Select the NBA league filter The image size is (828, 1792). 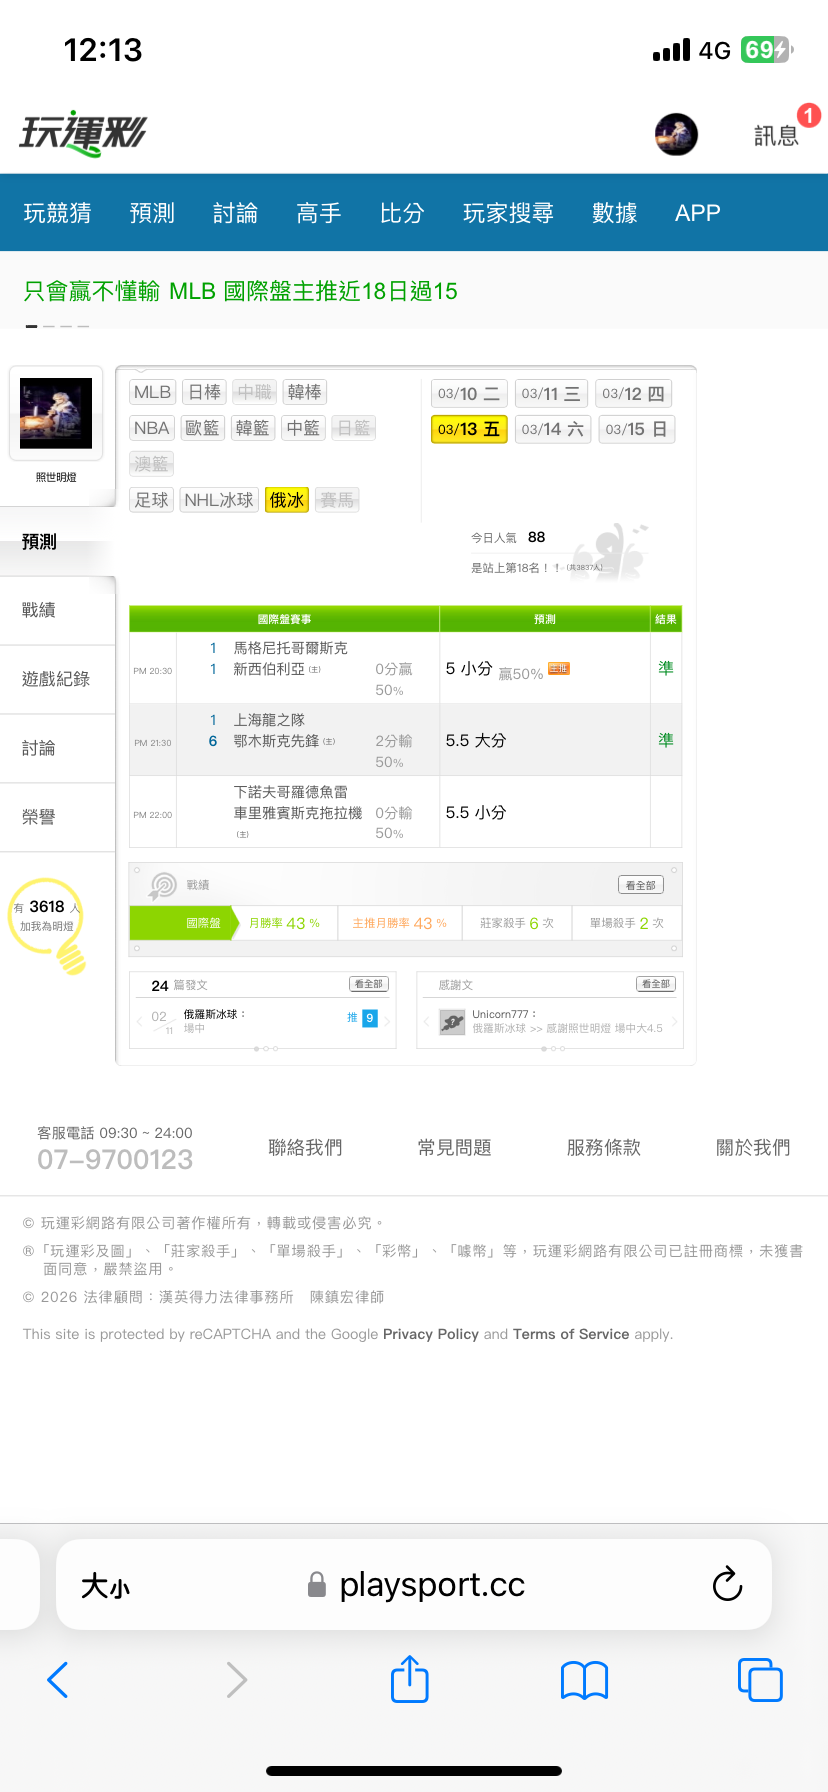click(152, 428)
